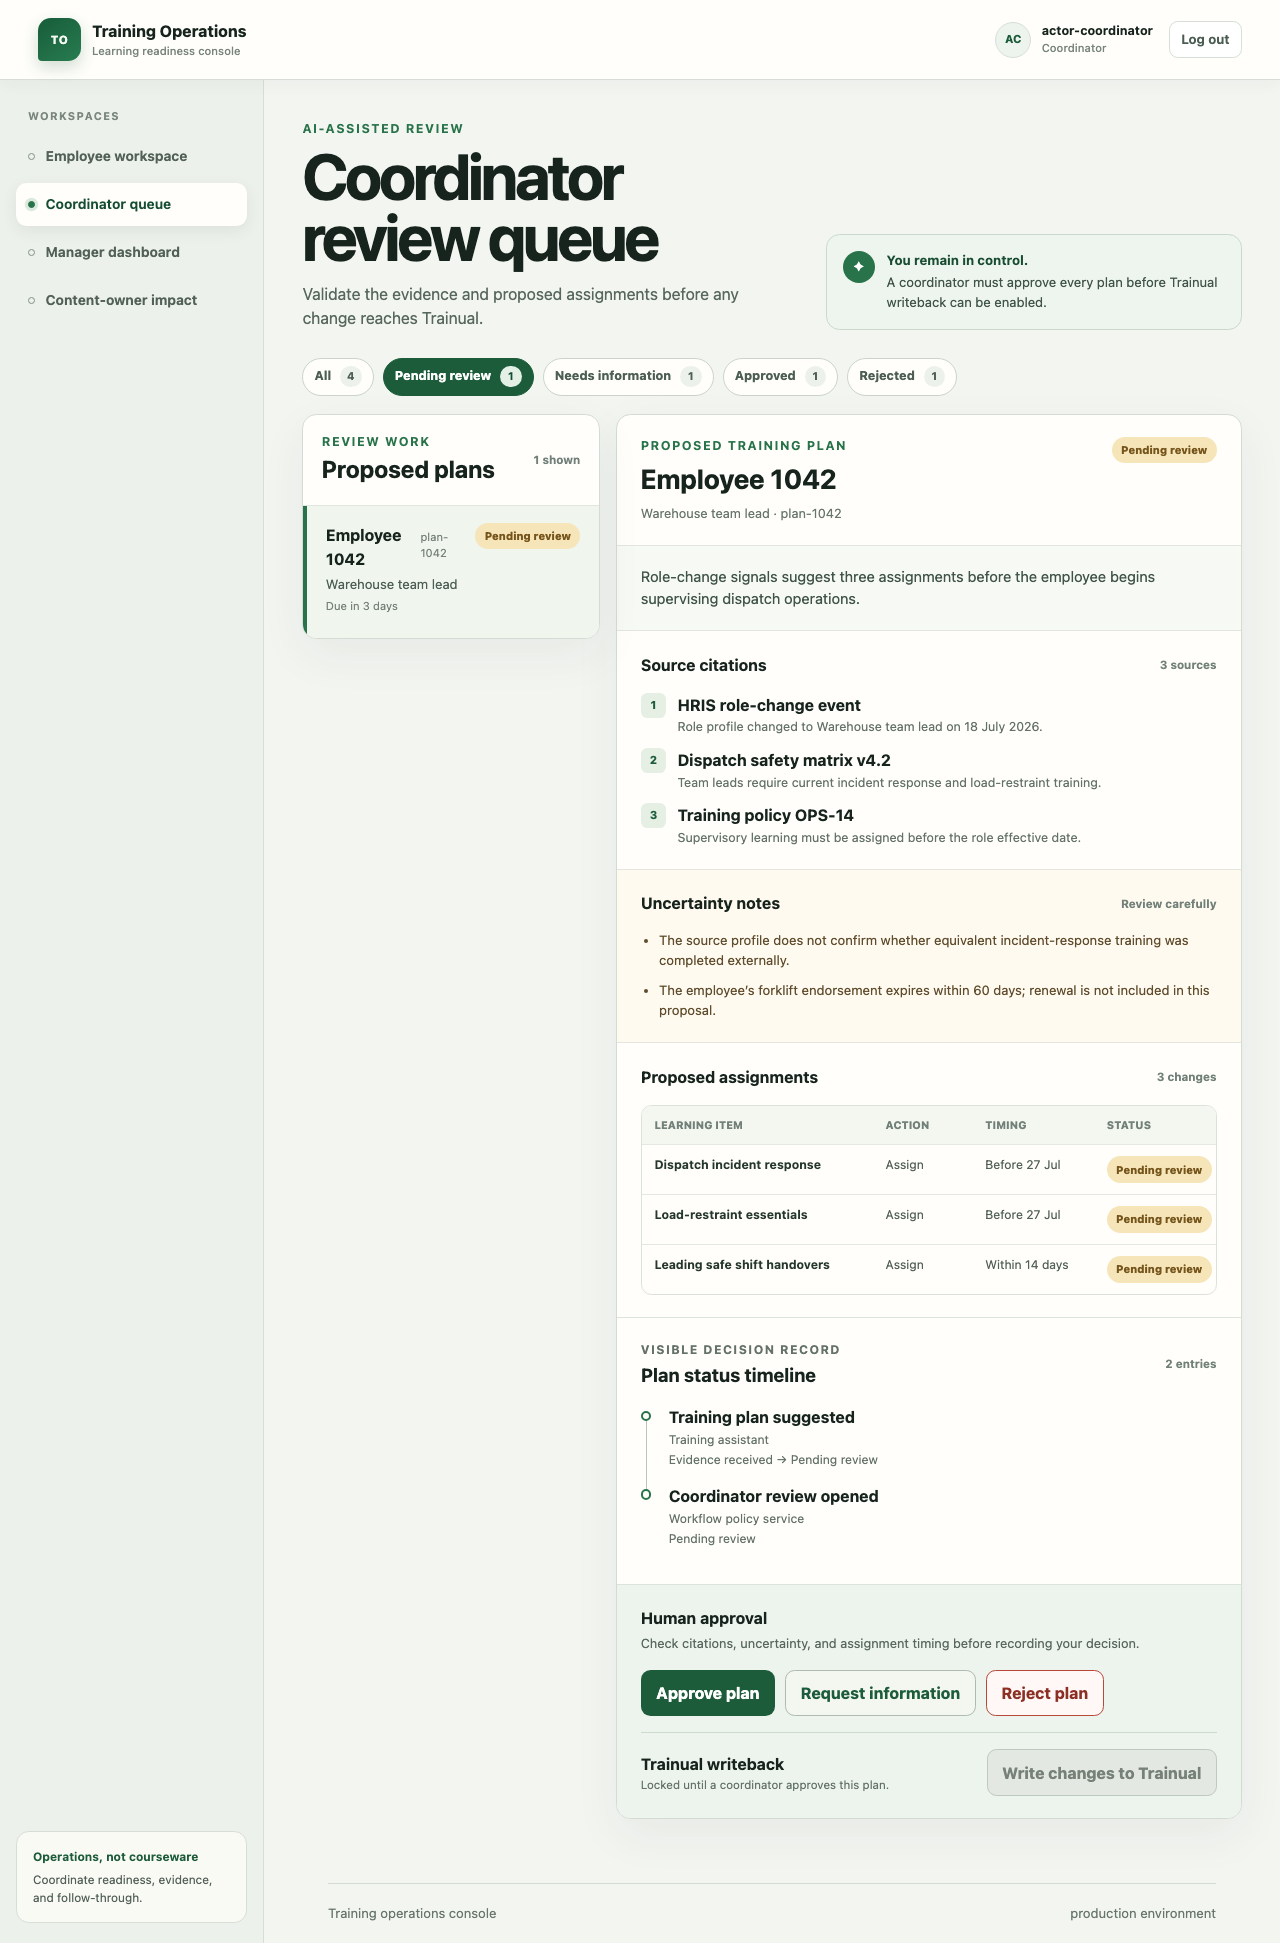Click the Coordinator review opened timeline dot
The height and width of the screenshot is (1943, 1280).
point(646,1494)
